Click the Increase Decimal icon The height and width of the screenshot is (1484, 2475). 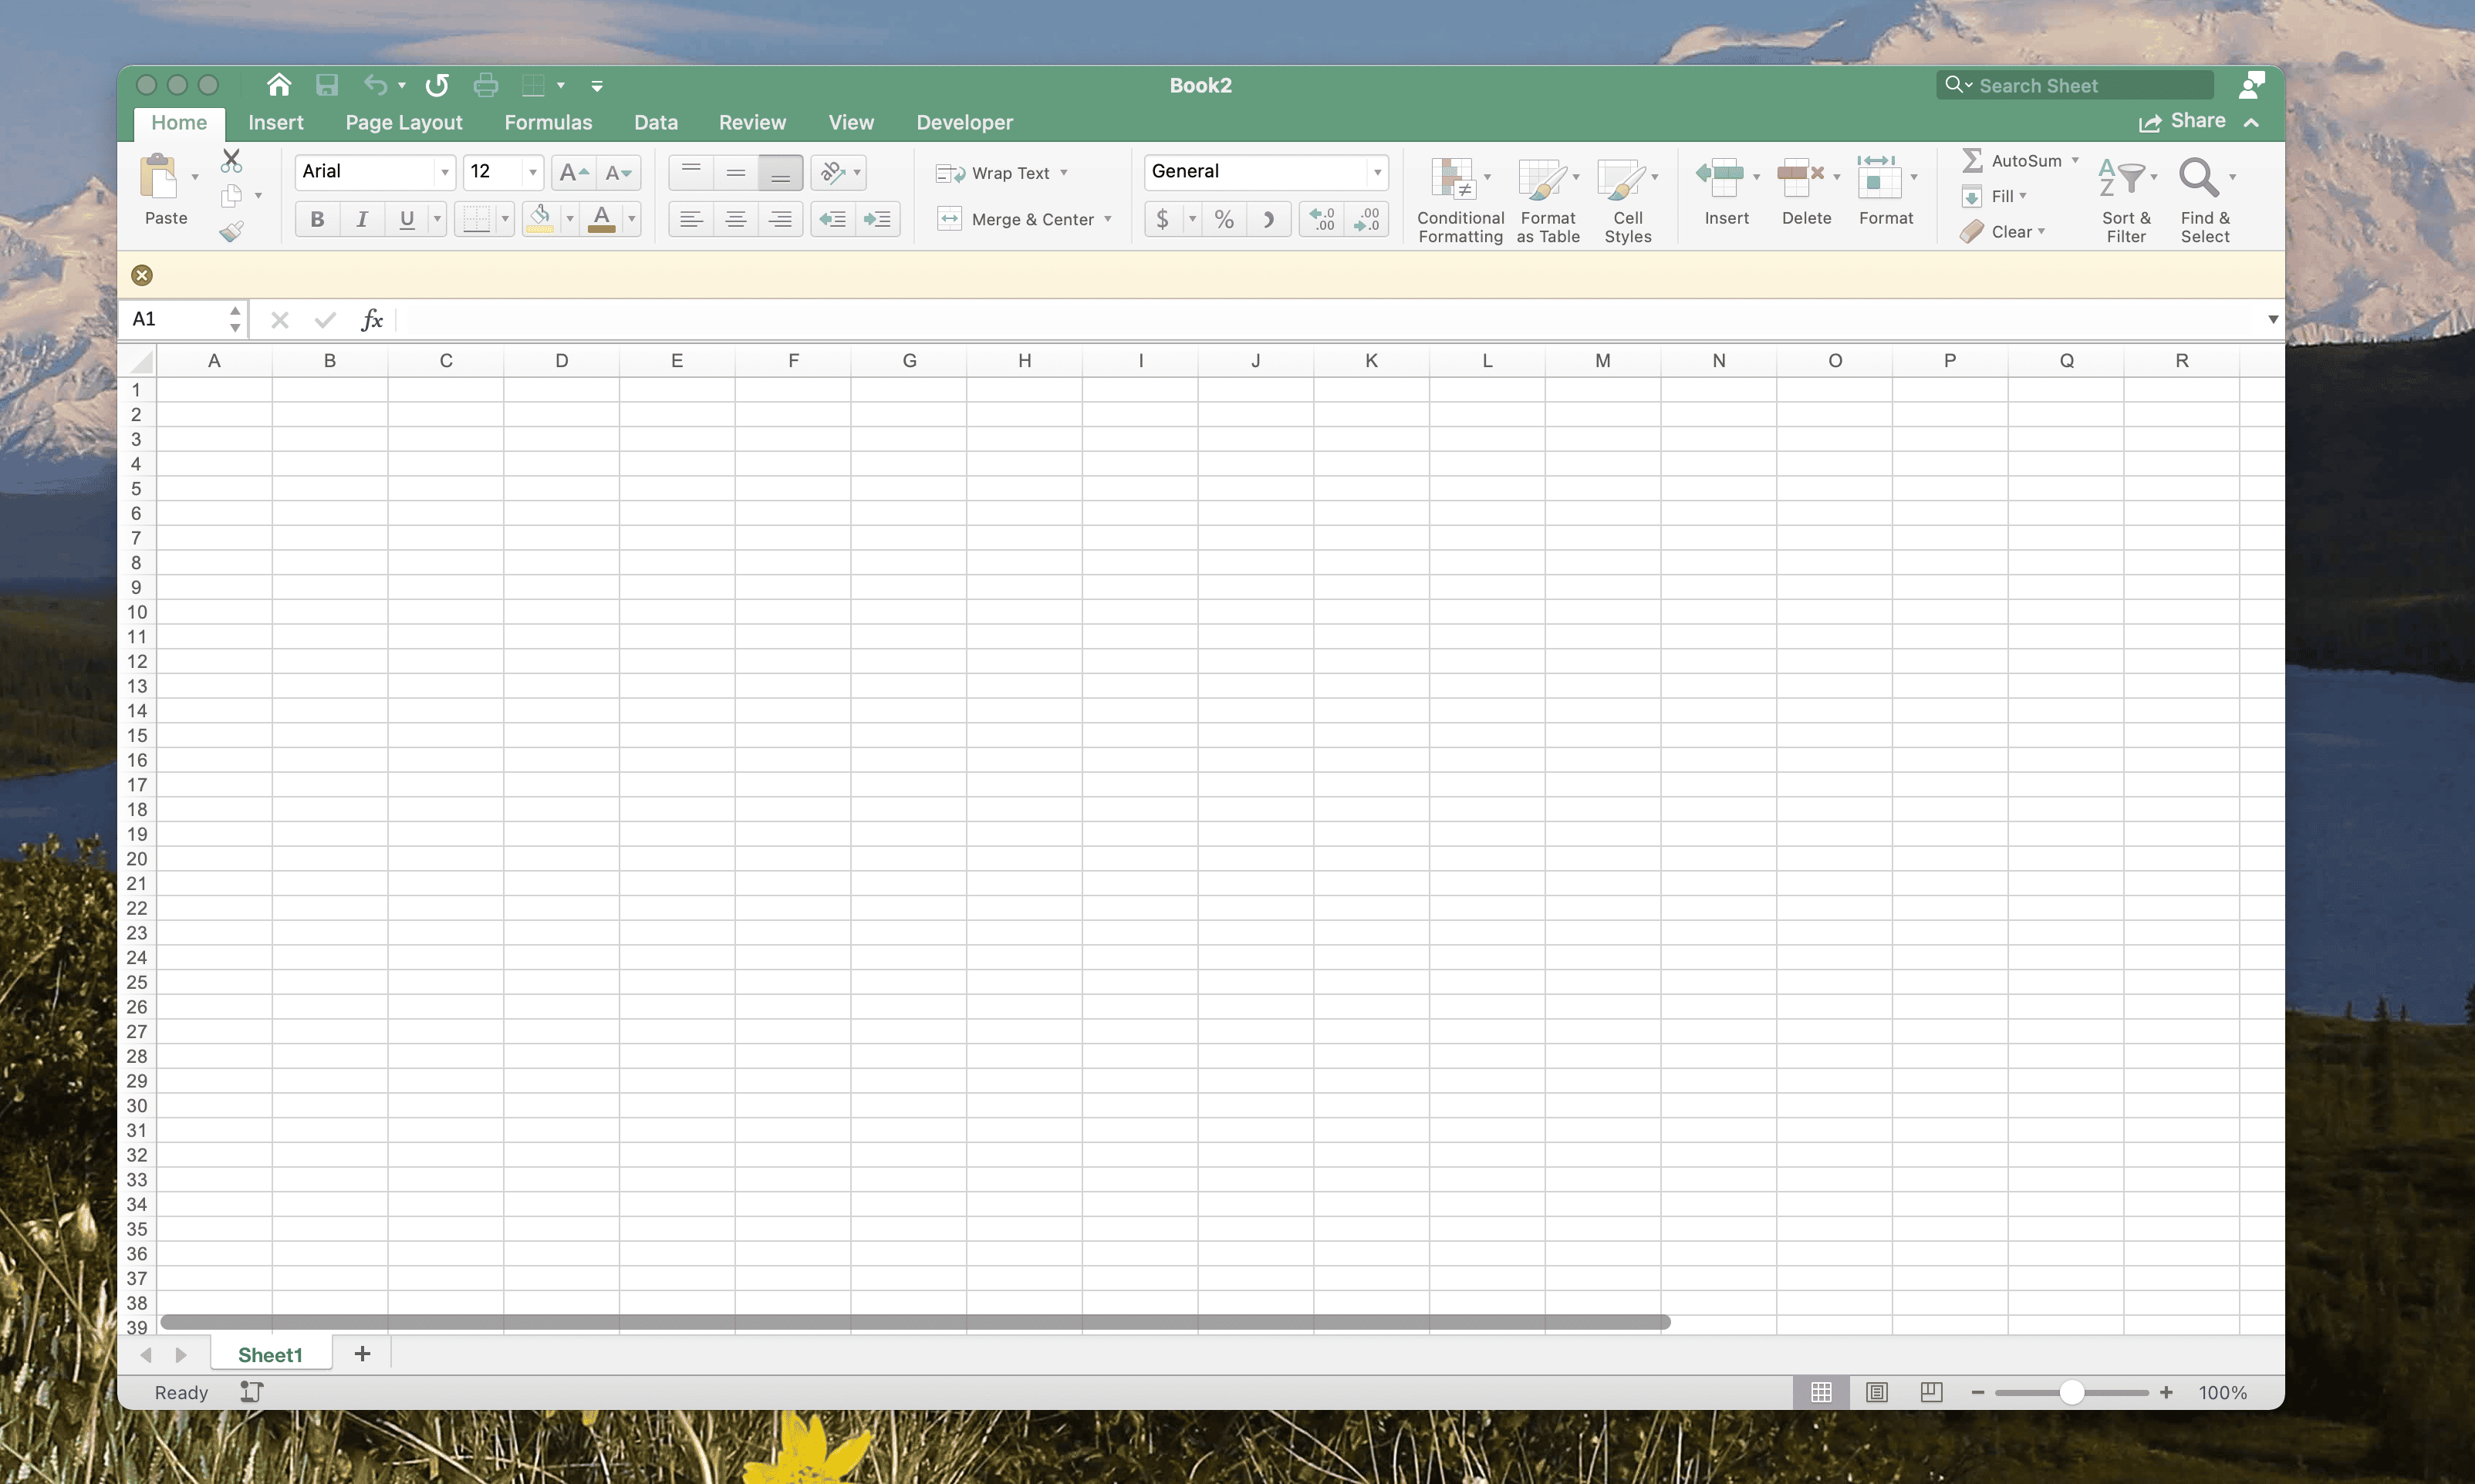tap(1322, 219)
